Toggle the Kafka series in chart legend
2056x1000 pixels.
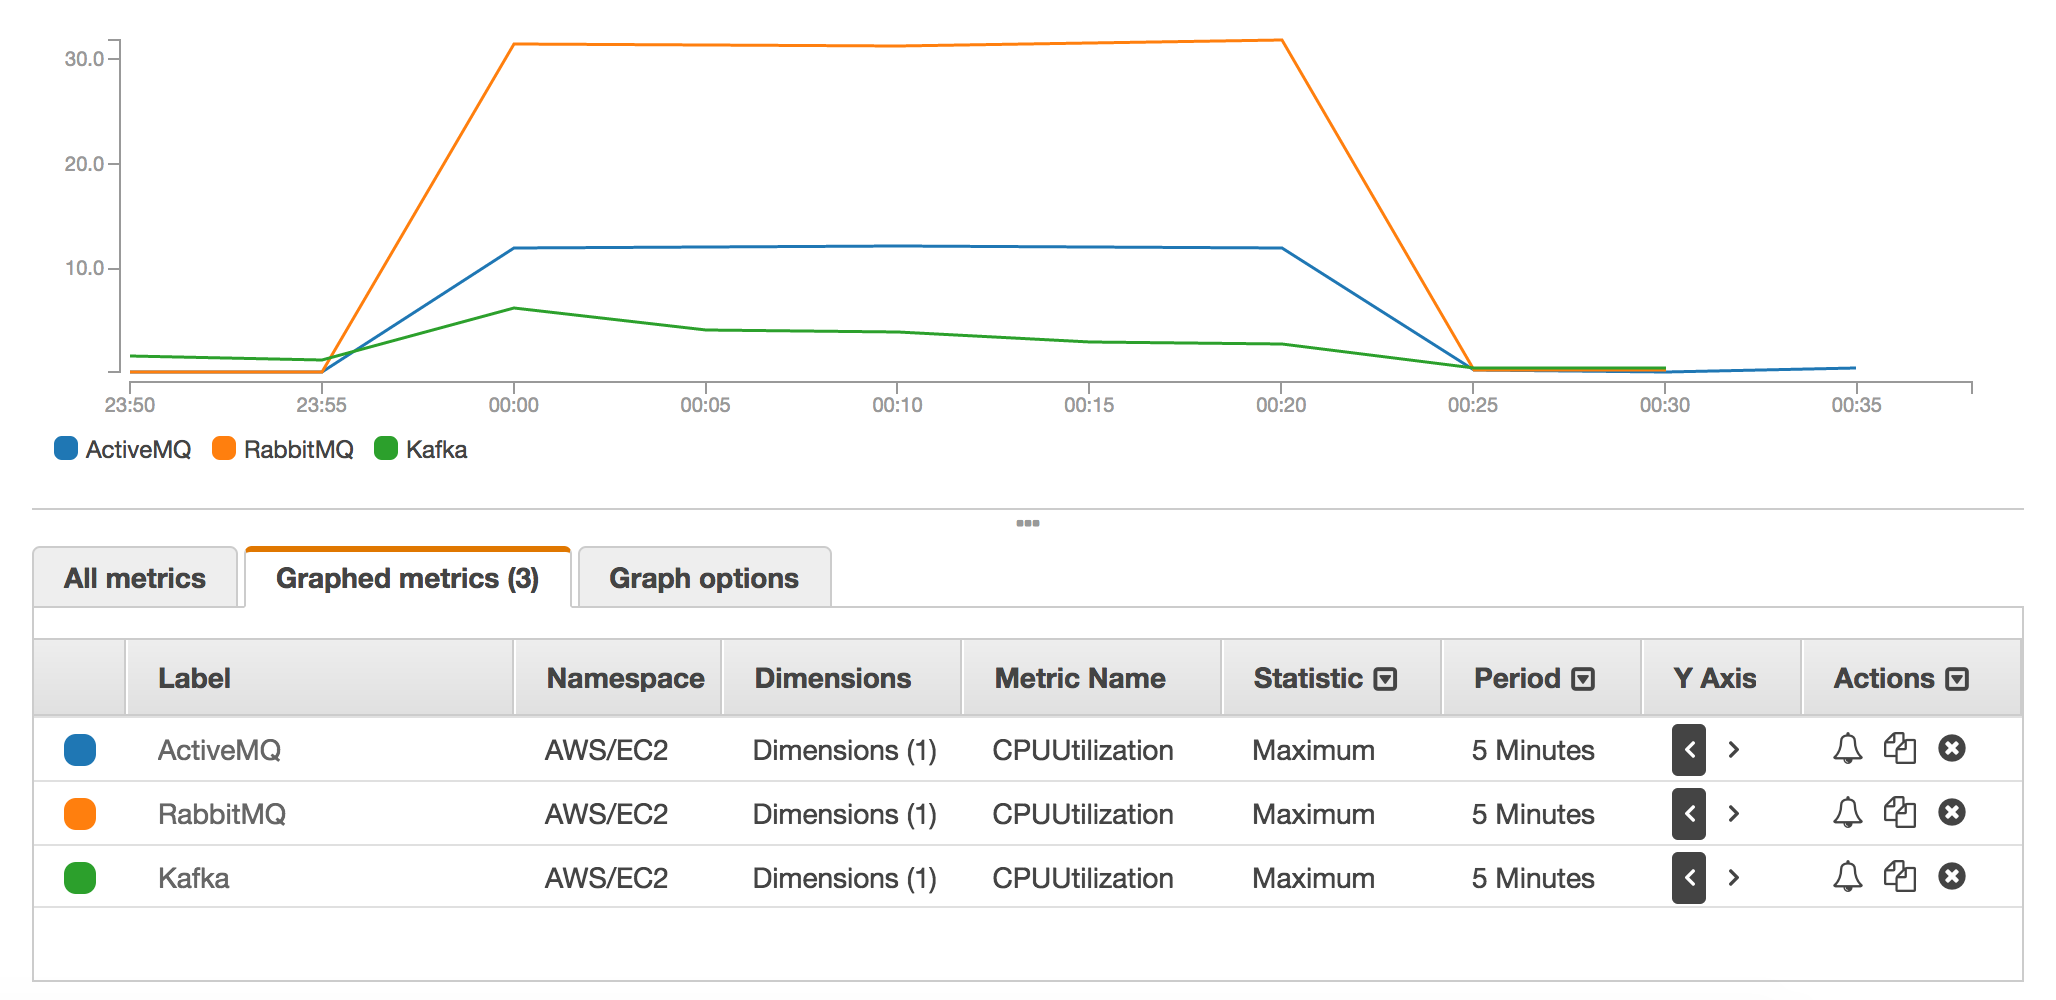point(421,449)
